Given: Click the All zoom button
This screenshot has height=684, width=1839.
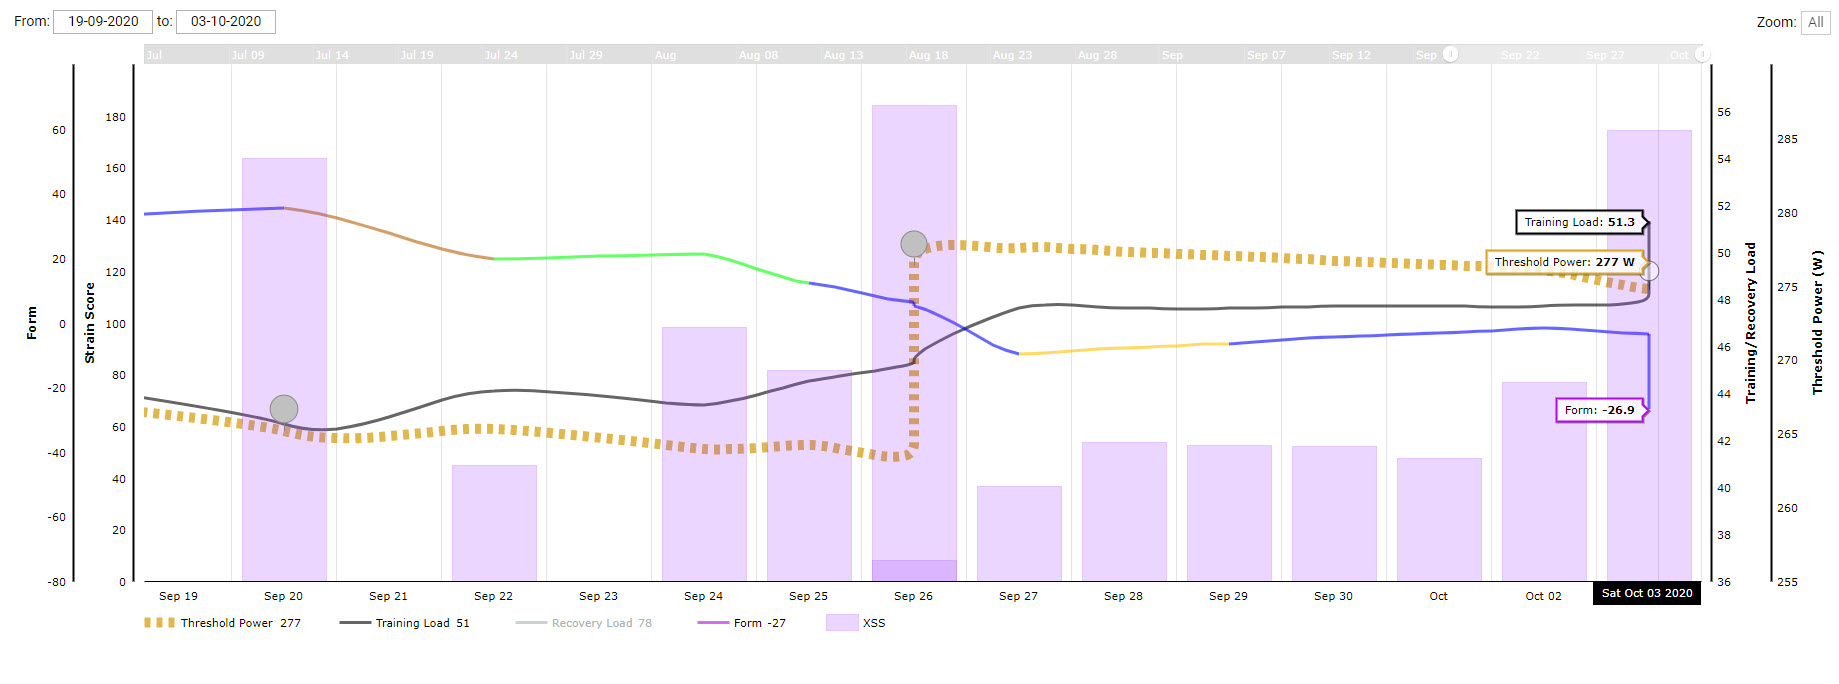Looking at the screenshot, I should click(1815, 21).
